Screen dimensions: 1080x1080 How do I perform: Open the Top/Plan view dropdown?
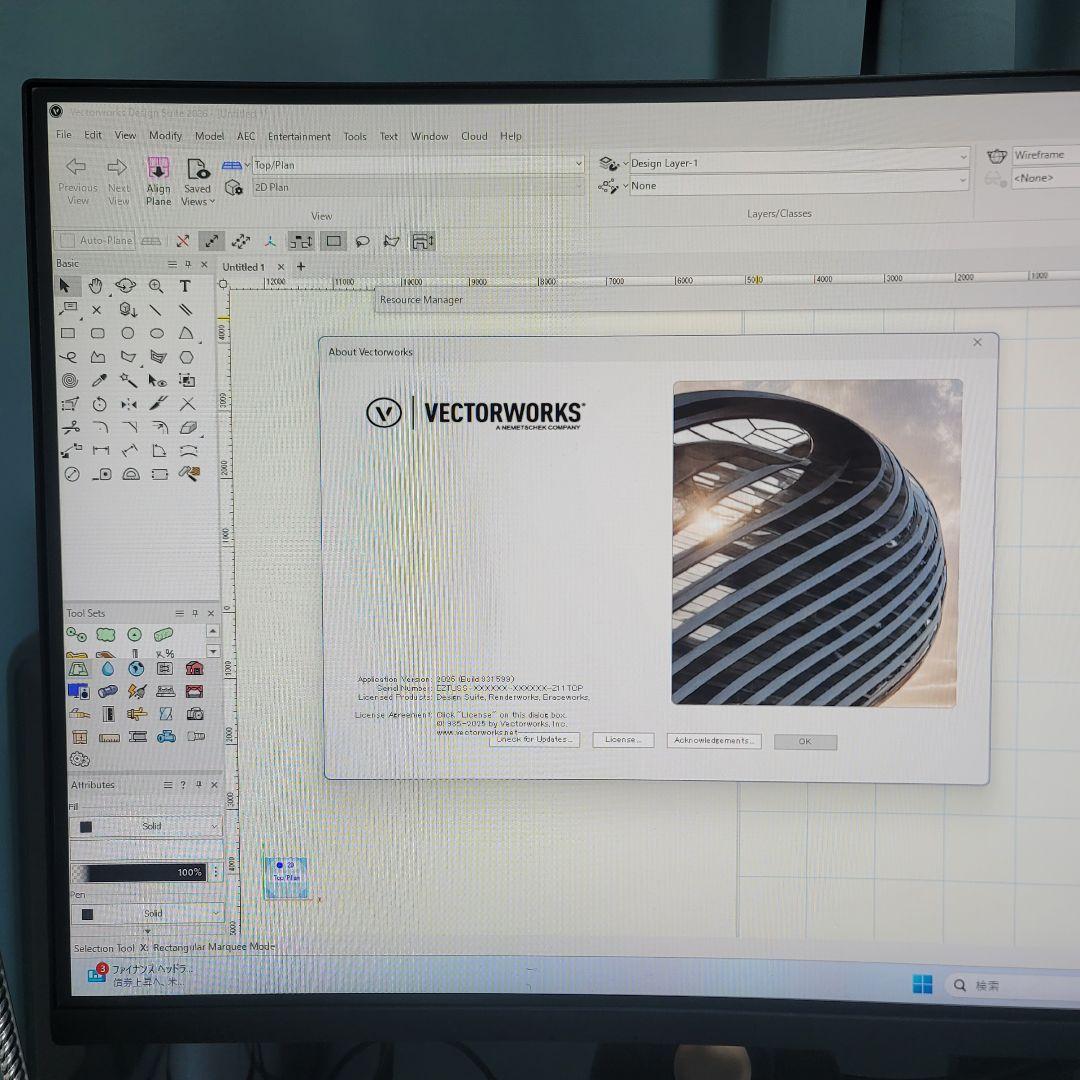pos(578,164)
